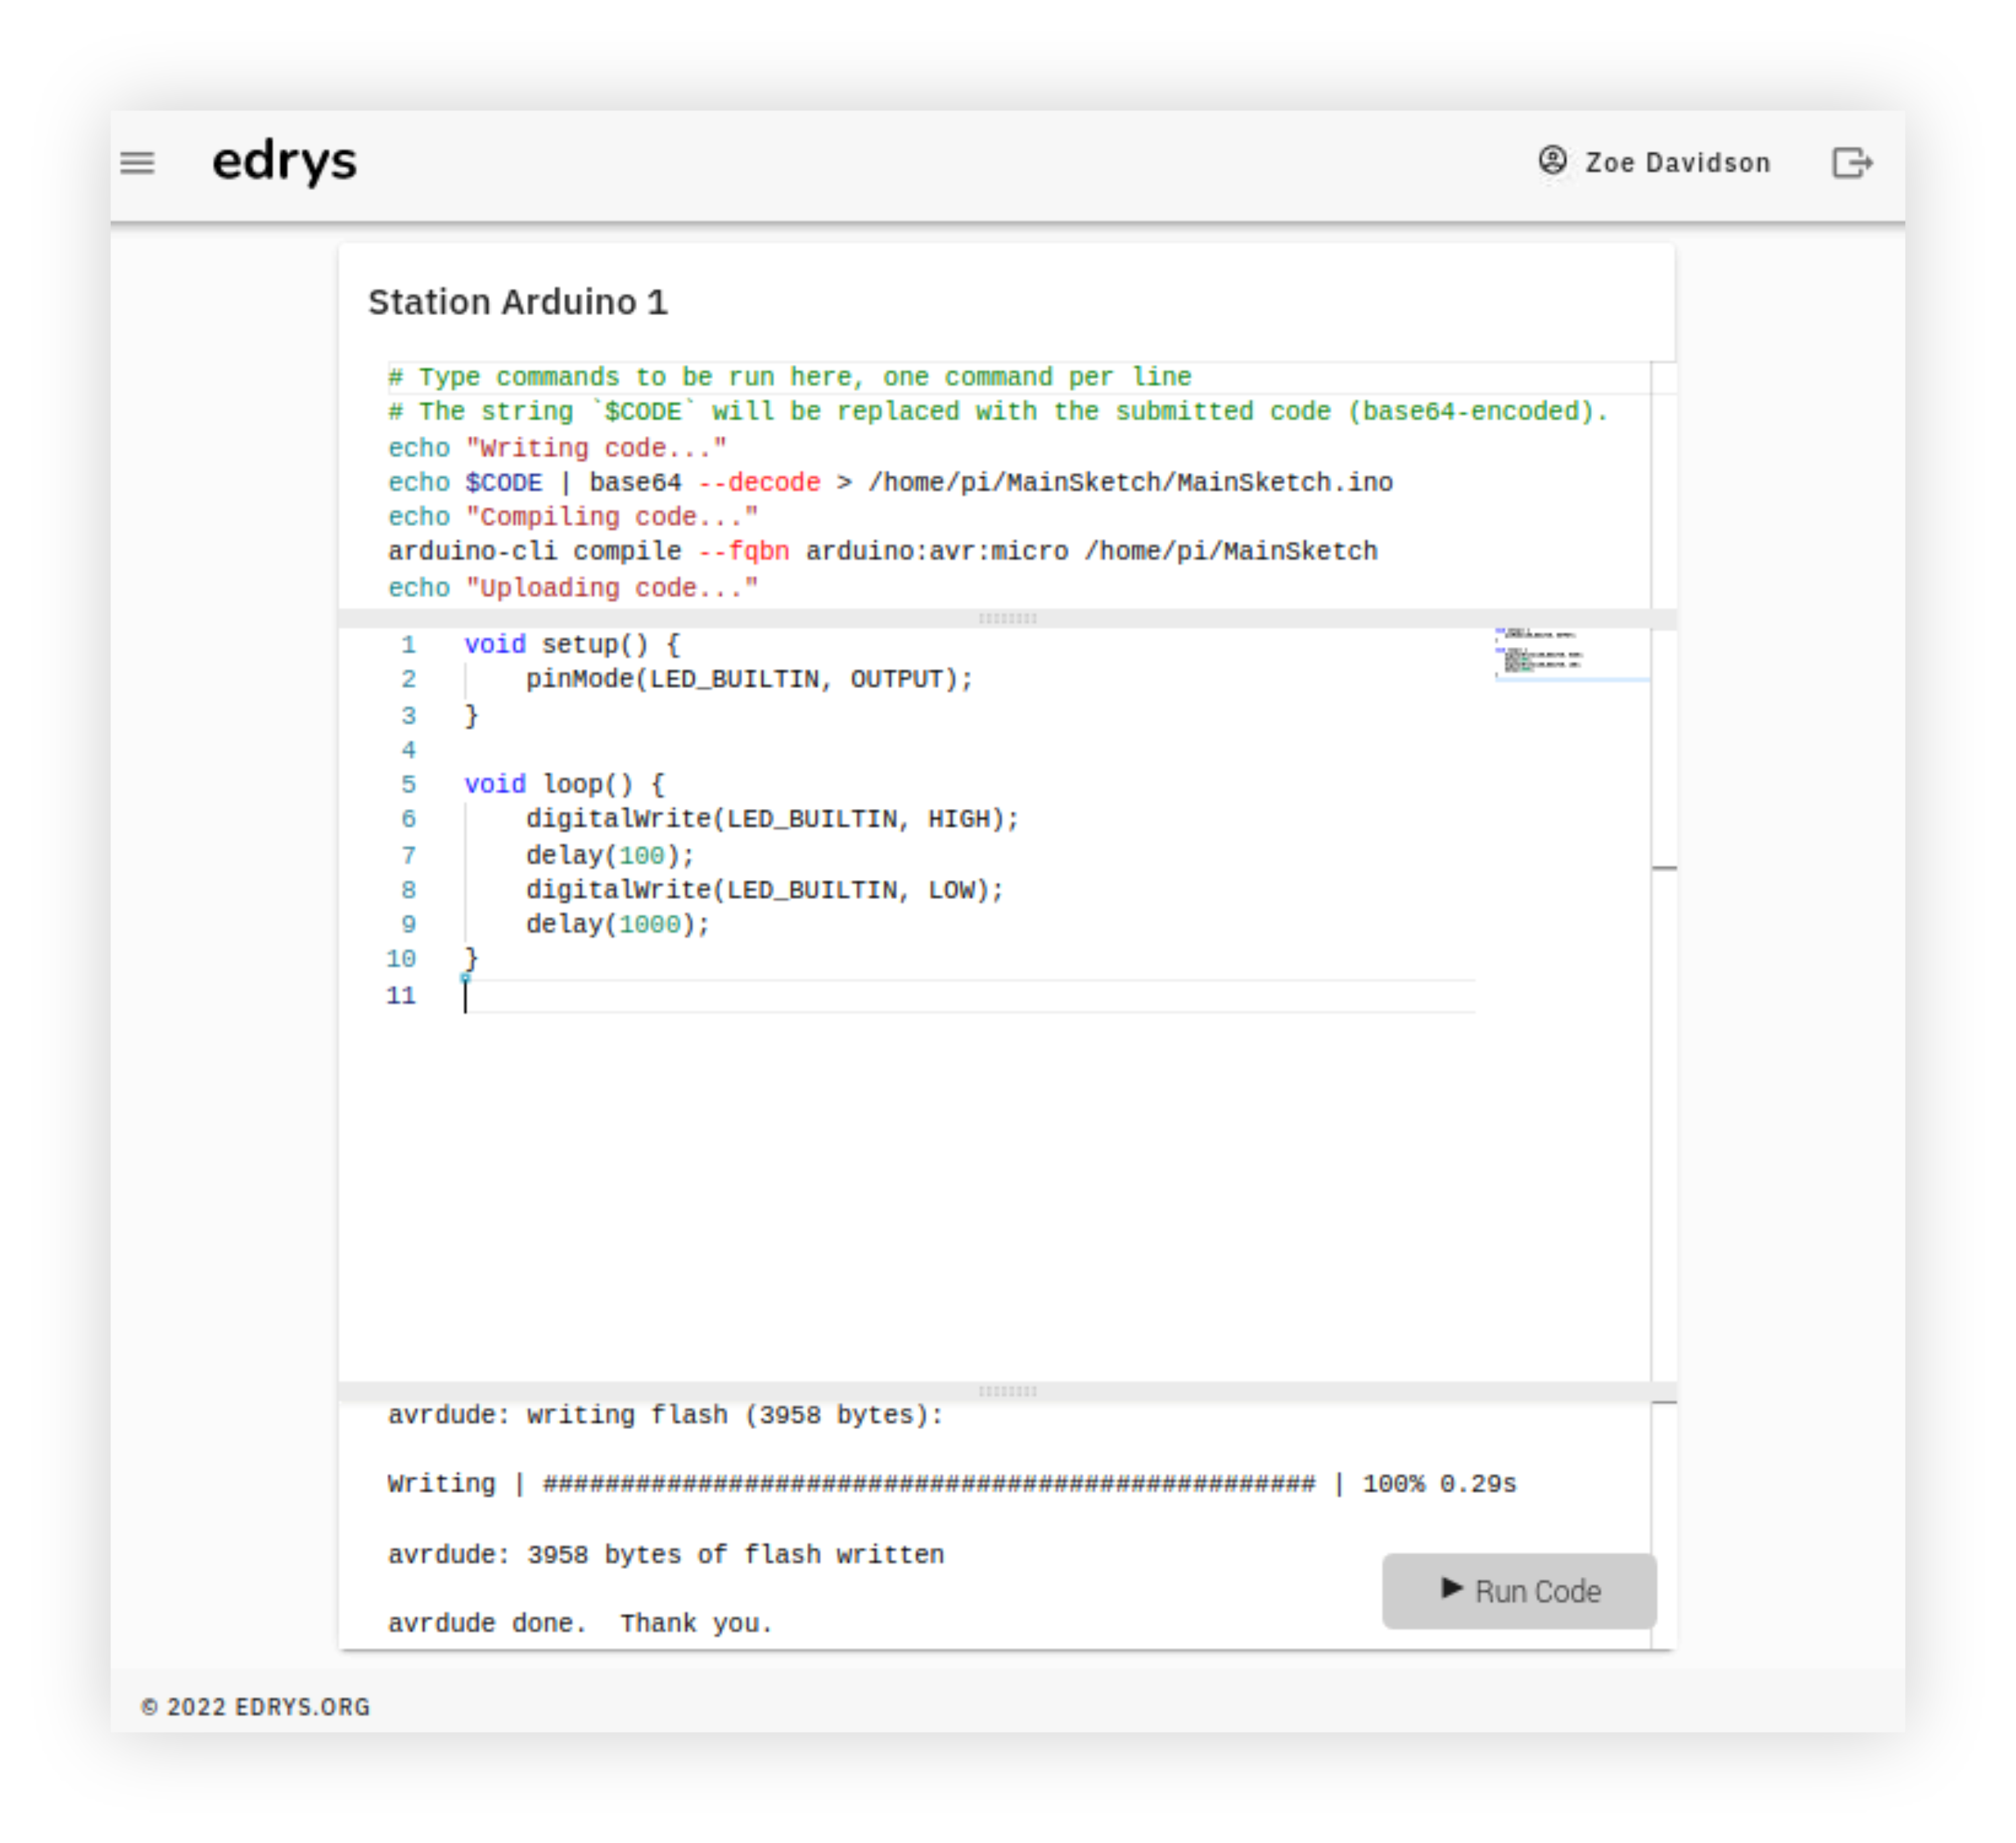Click the edrys logo
The height and width of the screenshot is (1843, 2016).
click(284, 162)
